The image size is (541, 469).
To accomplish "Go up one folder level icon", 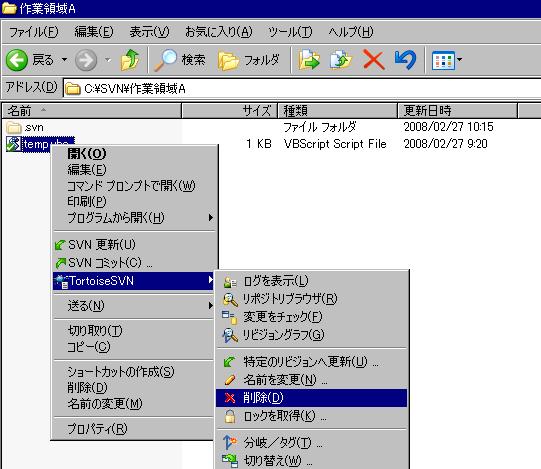I will (x=130, y=60).
